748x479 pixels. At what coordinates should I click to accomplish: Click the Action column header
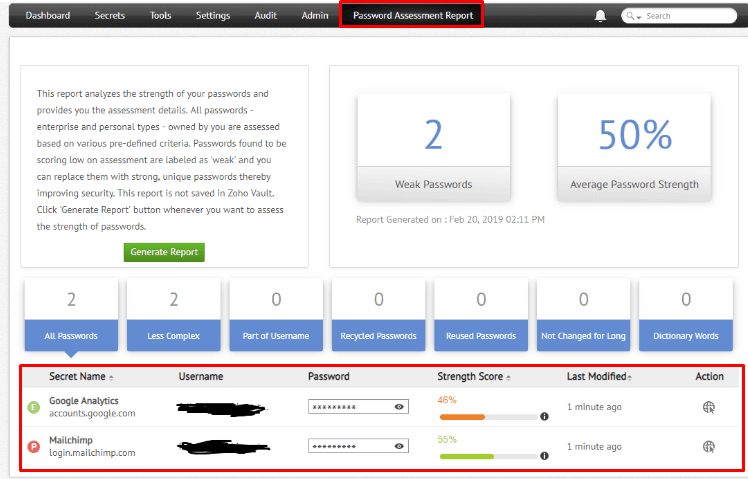pyautogui.click(x=709, y=376)
